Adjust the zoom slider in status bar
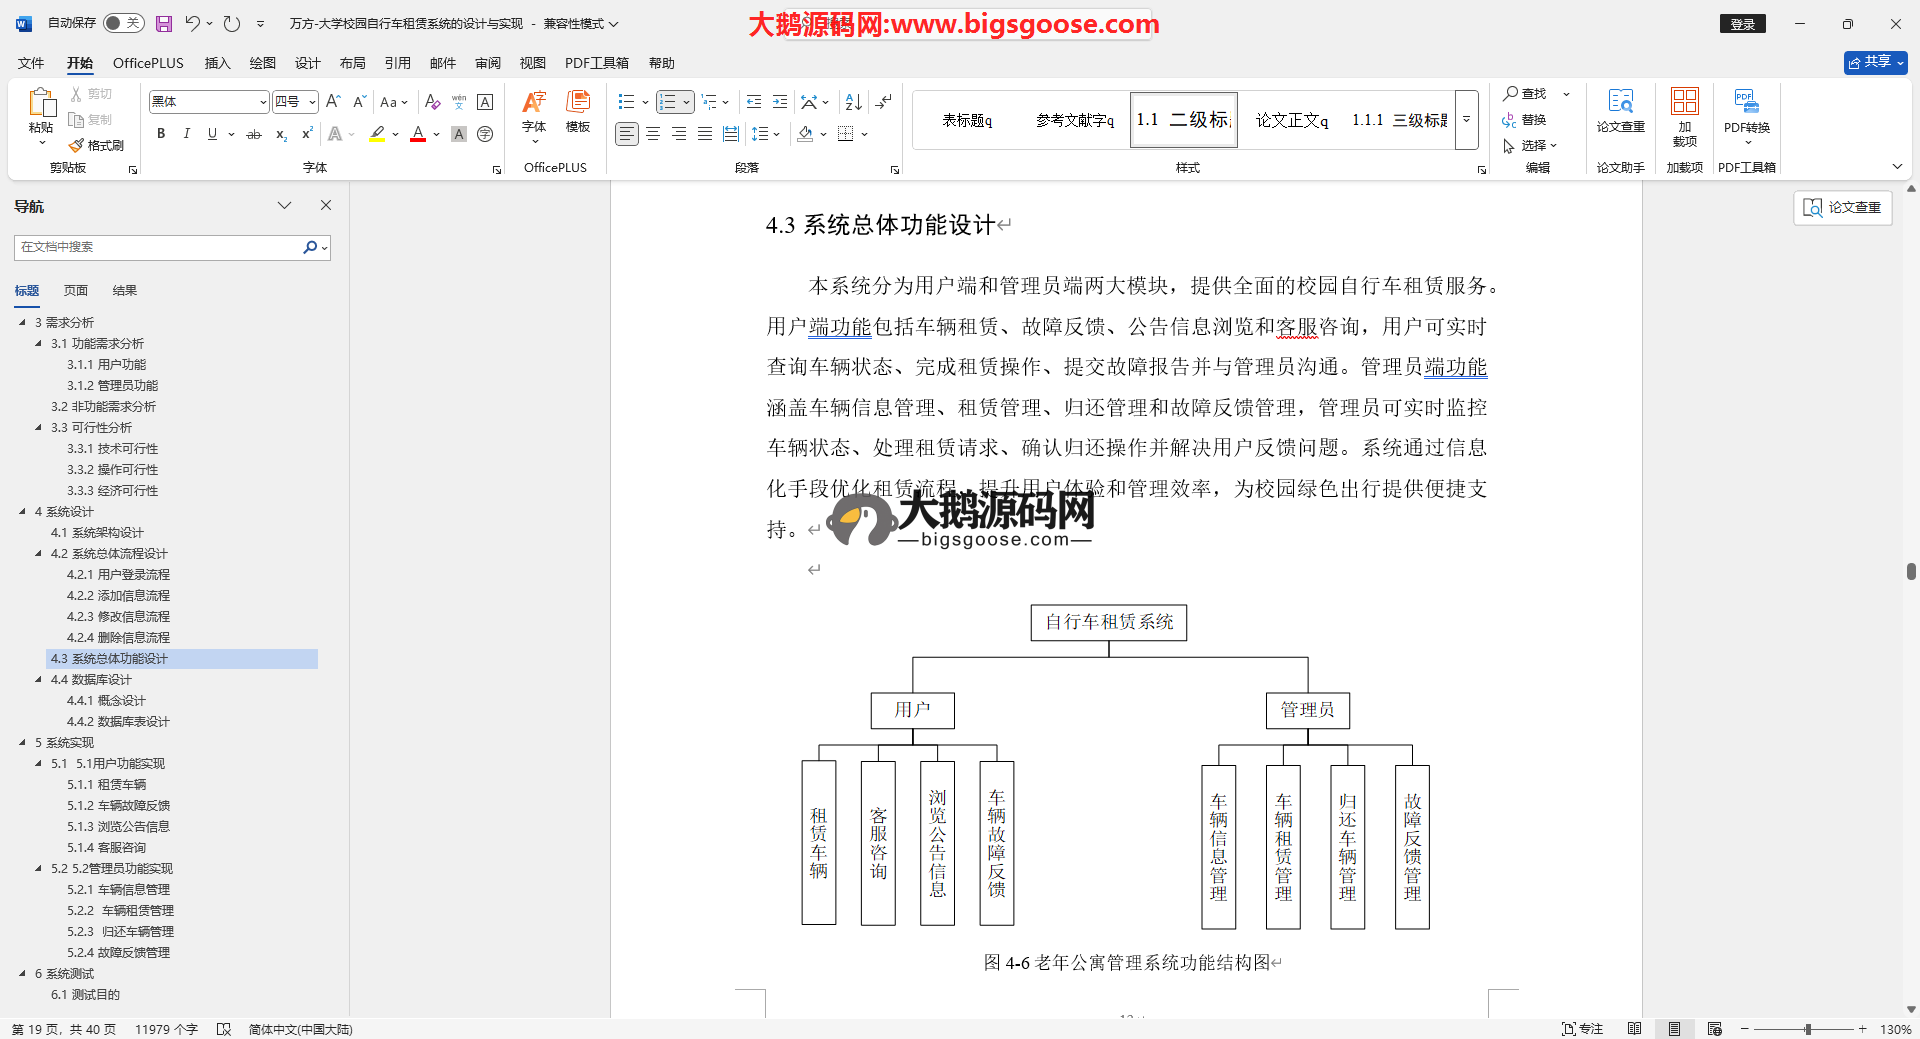This screenshot has width=1920, height=1039. pos(1807,1029)
